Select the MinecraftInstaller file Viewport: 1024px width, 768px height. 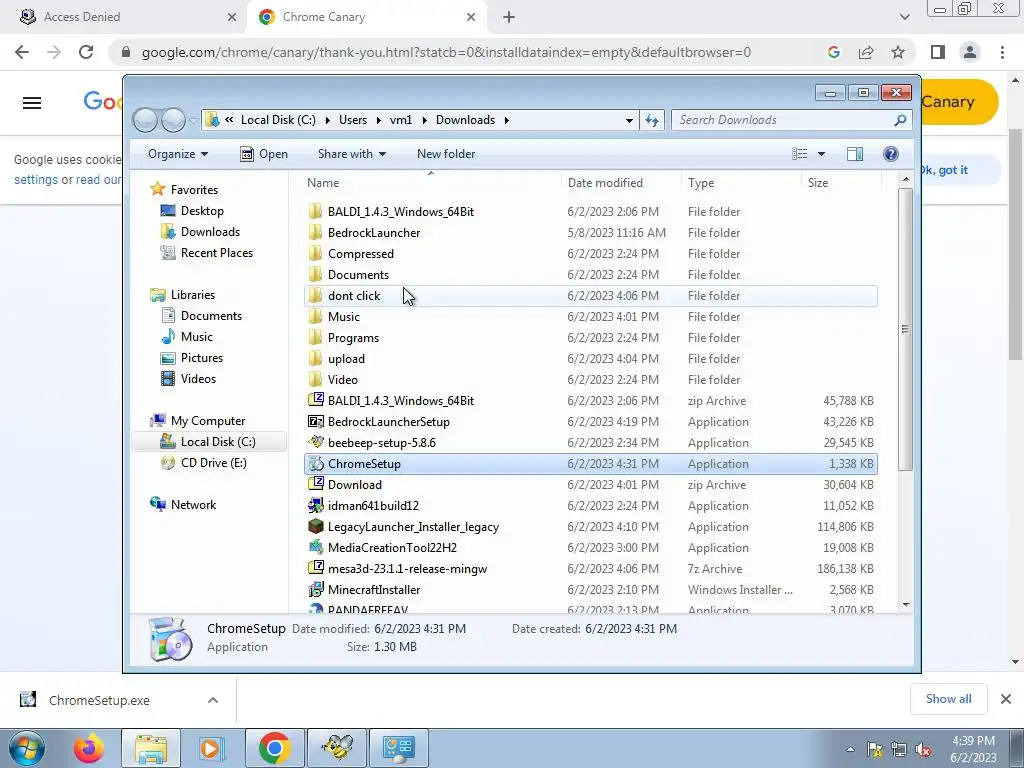[x=590, y=590]
